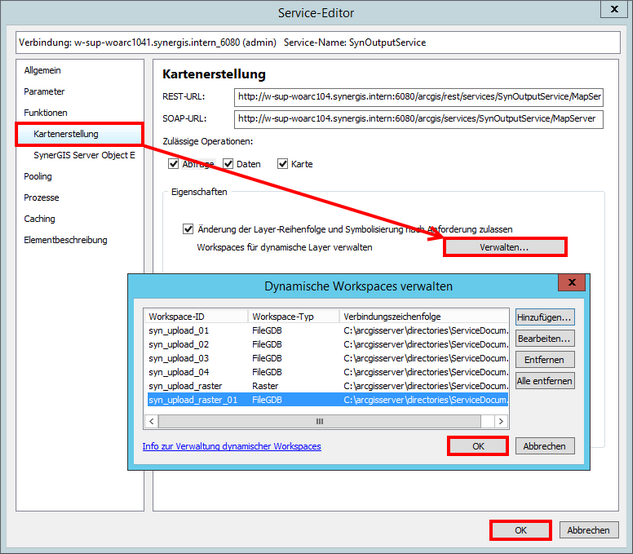Viewport: 633px width, 554px height.
Task: Toggle the Karte checkbox
Action: coord(283,164)
